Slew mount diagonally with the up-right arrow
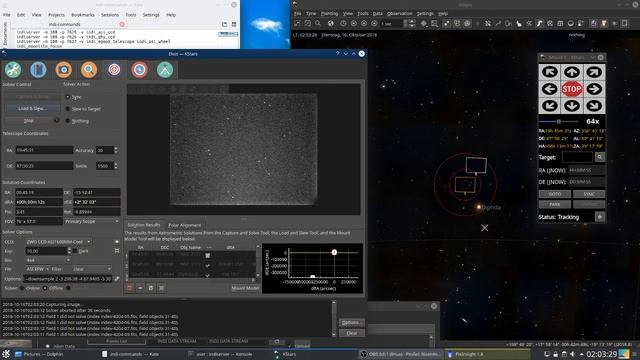This screenshot has width=640, height=360. pos(594,72)
